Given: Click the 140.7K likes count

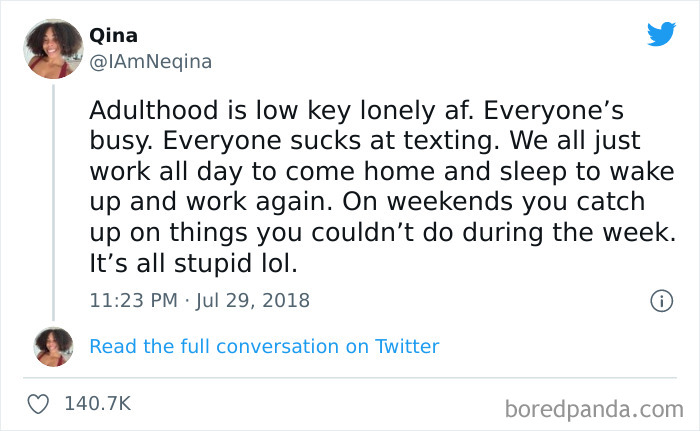Looking at the screenshot, I should [x=97, y=403].
